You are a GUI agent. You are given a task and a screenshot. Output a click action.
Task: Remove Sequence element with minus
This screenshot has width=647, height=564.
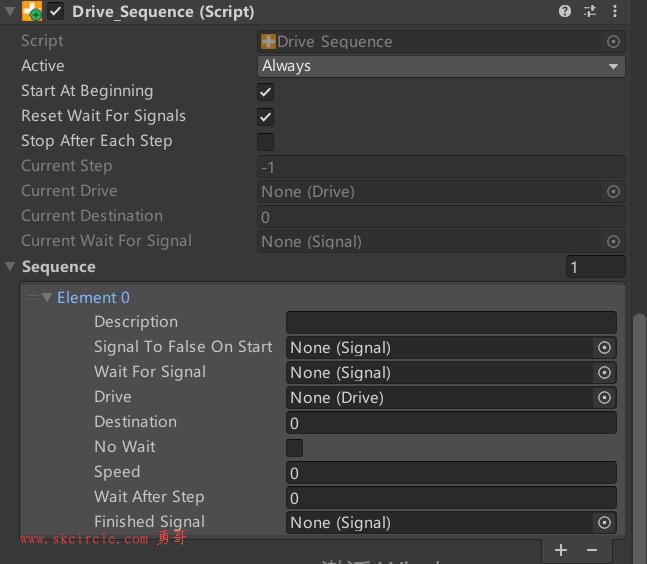click(x=592, y=550)
